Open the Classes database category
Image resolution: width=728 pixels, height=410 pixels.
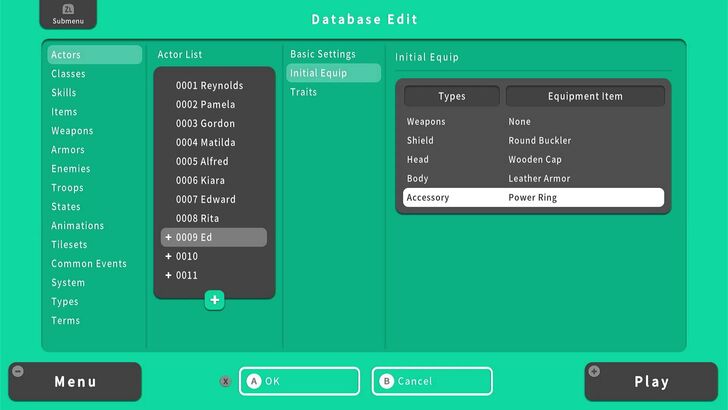coord(68,74)
